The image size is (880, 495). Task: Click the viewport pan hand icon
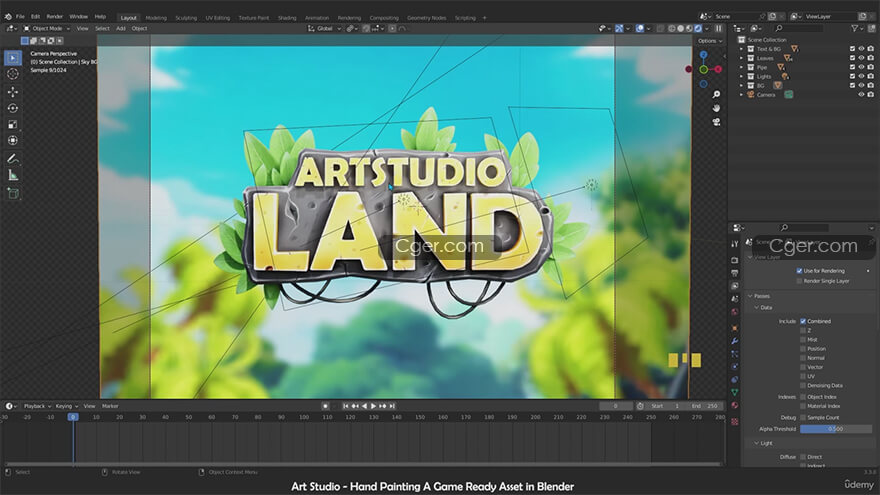(716, 108)
